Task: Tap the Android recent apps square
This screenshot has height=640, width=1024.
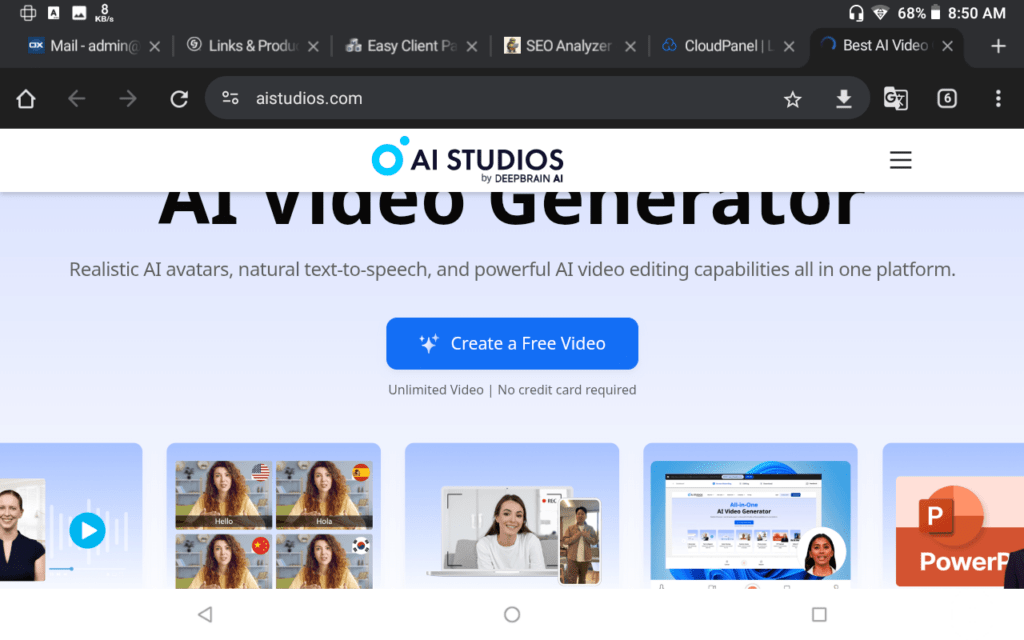Action: pos(819,615)
